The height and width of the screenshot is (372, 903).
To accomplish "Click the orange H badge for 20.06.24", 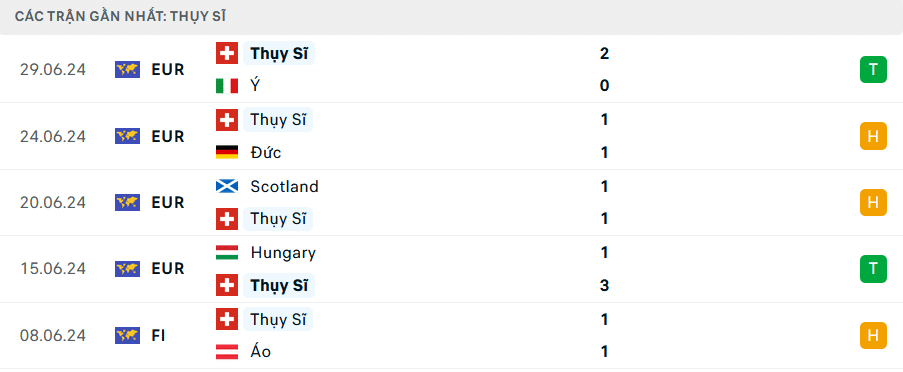I will point(874,203).
